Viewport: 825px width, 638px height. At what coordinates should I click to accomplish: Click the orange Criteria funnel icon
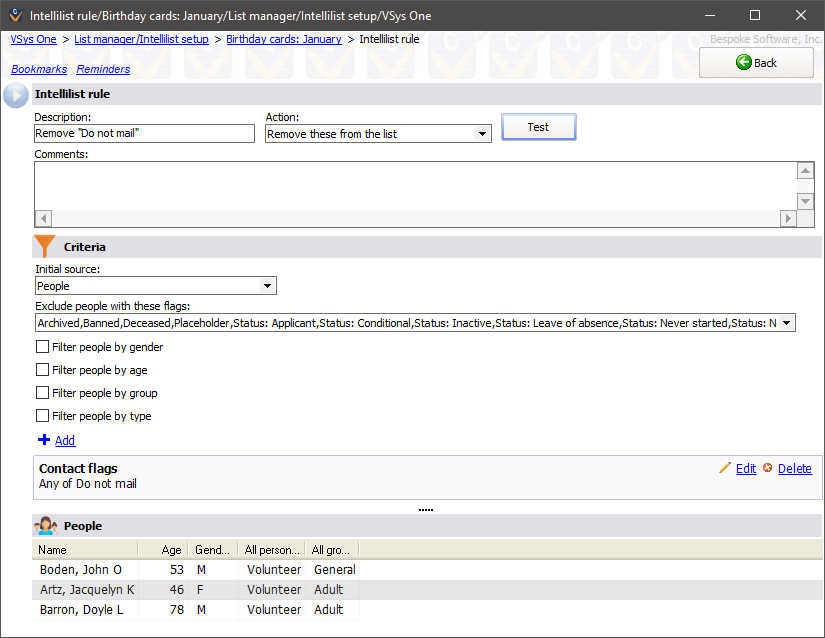coord(45,246)
